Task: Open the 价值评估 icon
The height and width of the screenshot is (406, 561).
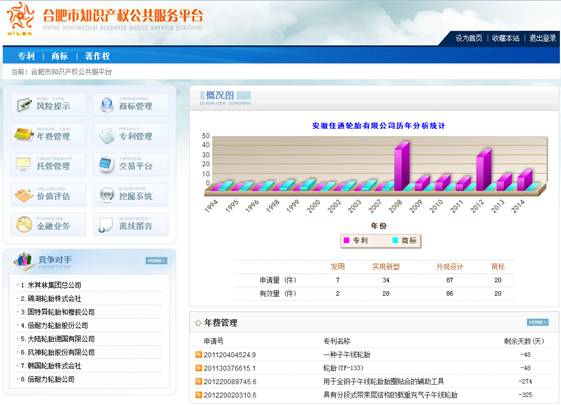Action: (x=24, y=195)
